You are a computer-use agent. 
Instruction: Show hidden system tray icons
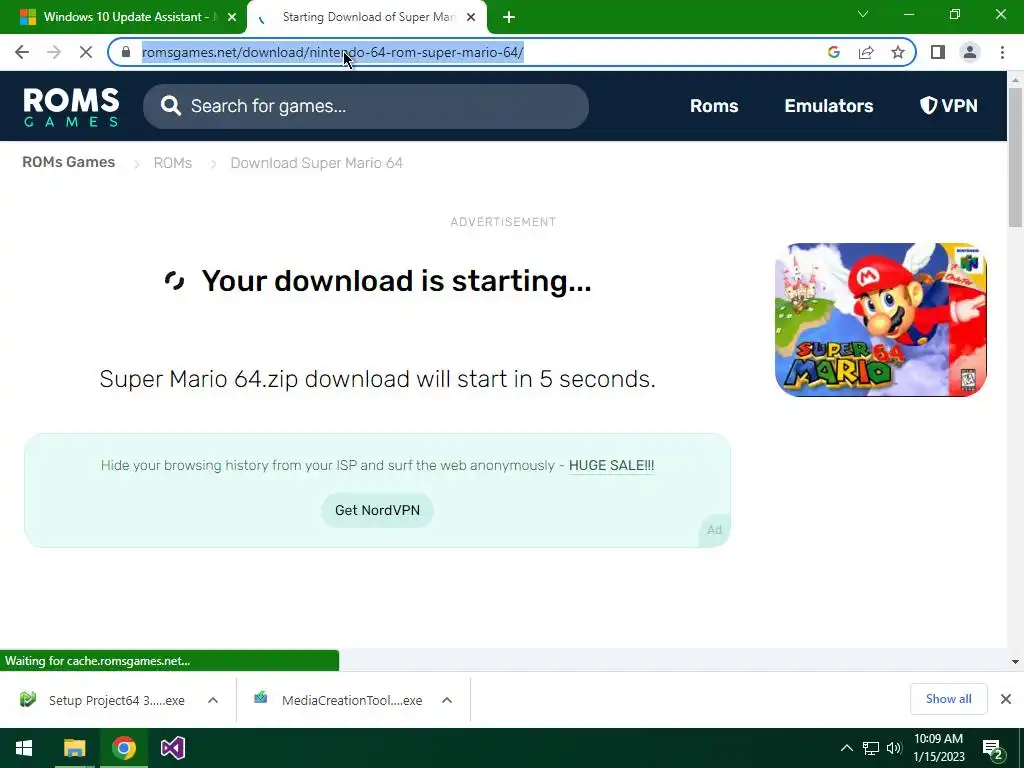point(846,748)
